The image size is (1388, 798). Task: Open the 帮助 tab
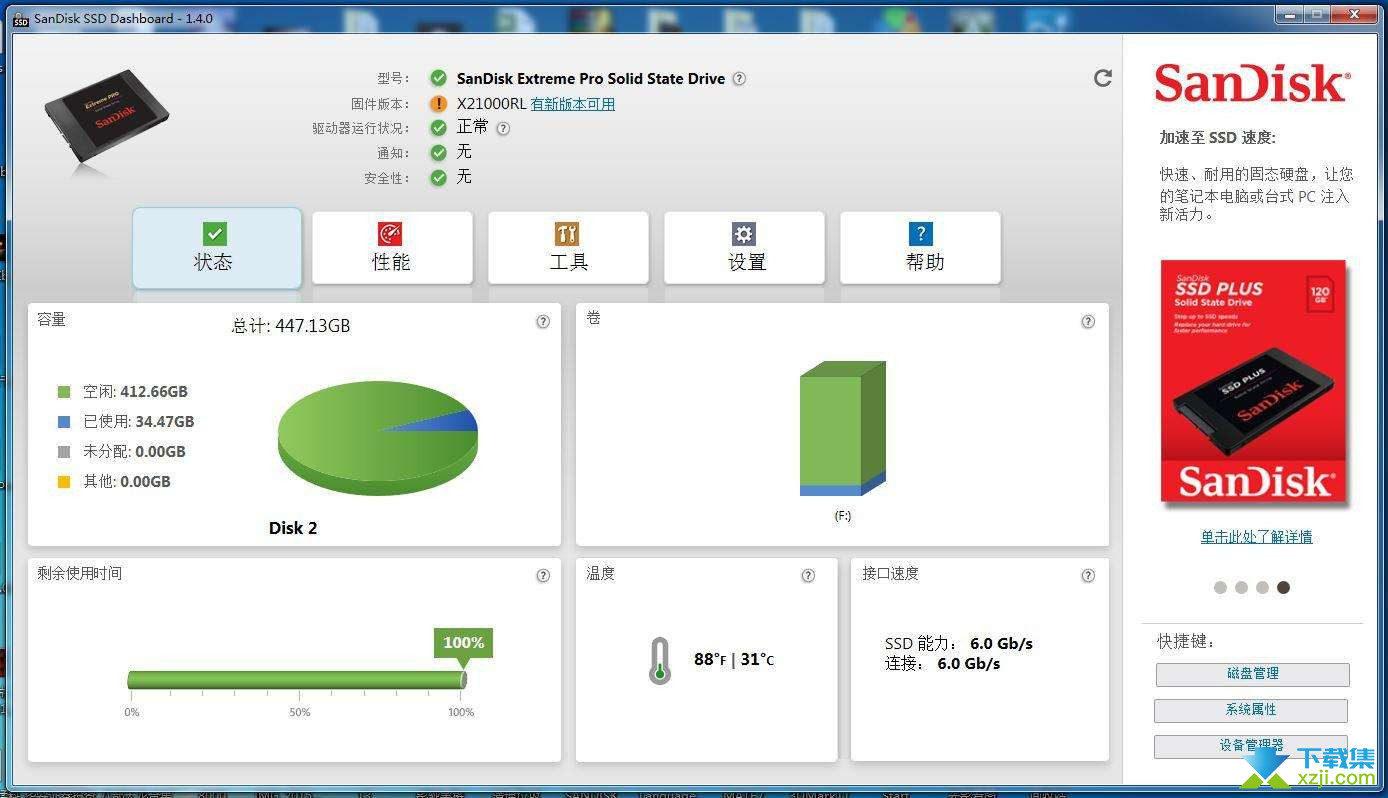(920, 248)
